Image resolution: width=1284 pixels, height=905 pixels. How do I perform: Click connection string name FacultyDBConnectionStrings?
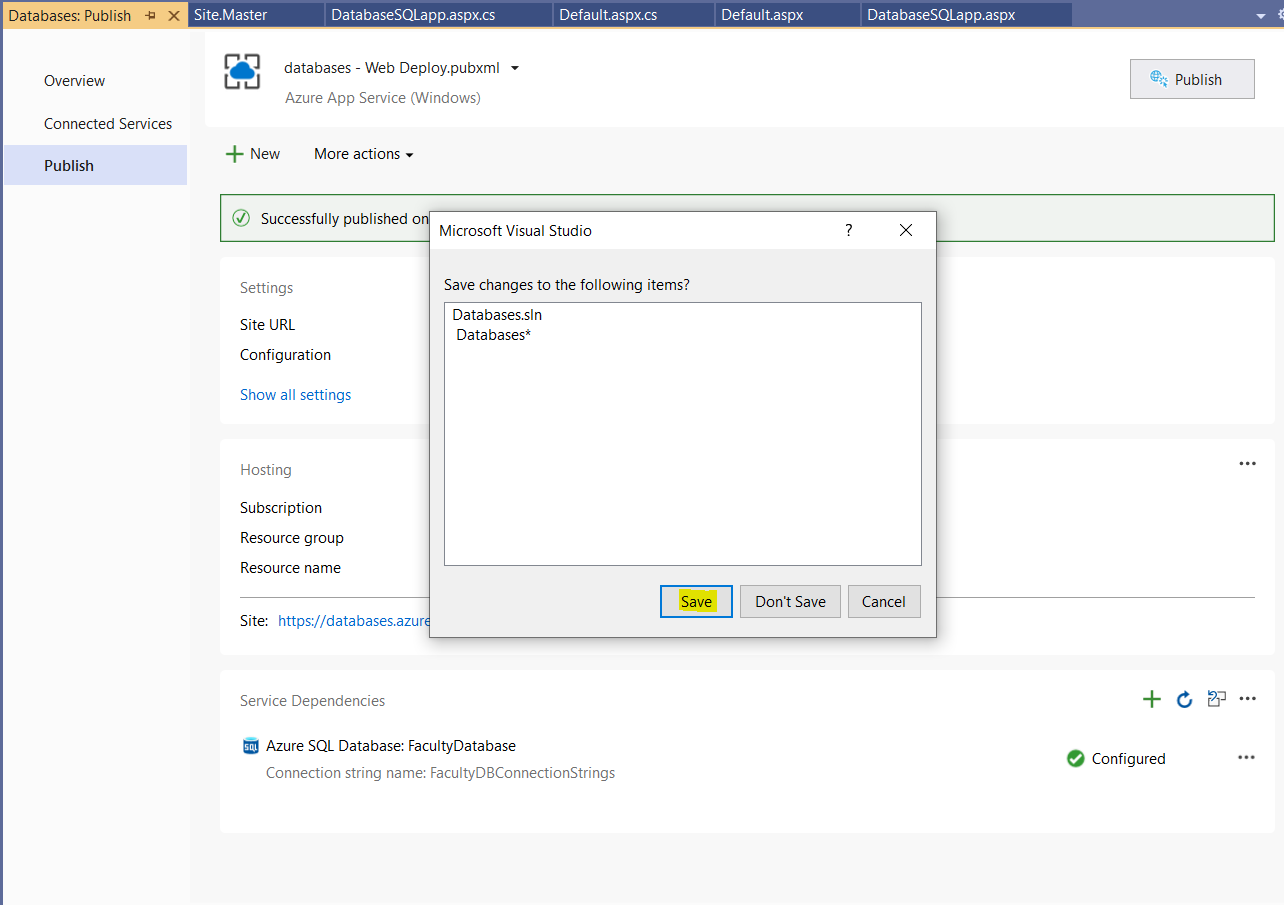[x=440, y=773]
